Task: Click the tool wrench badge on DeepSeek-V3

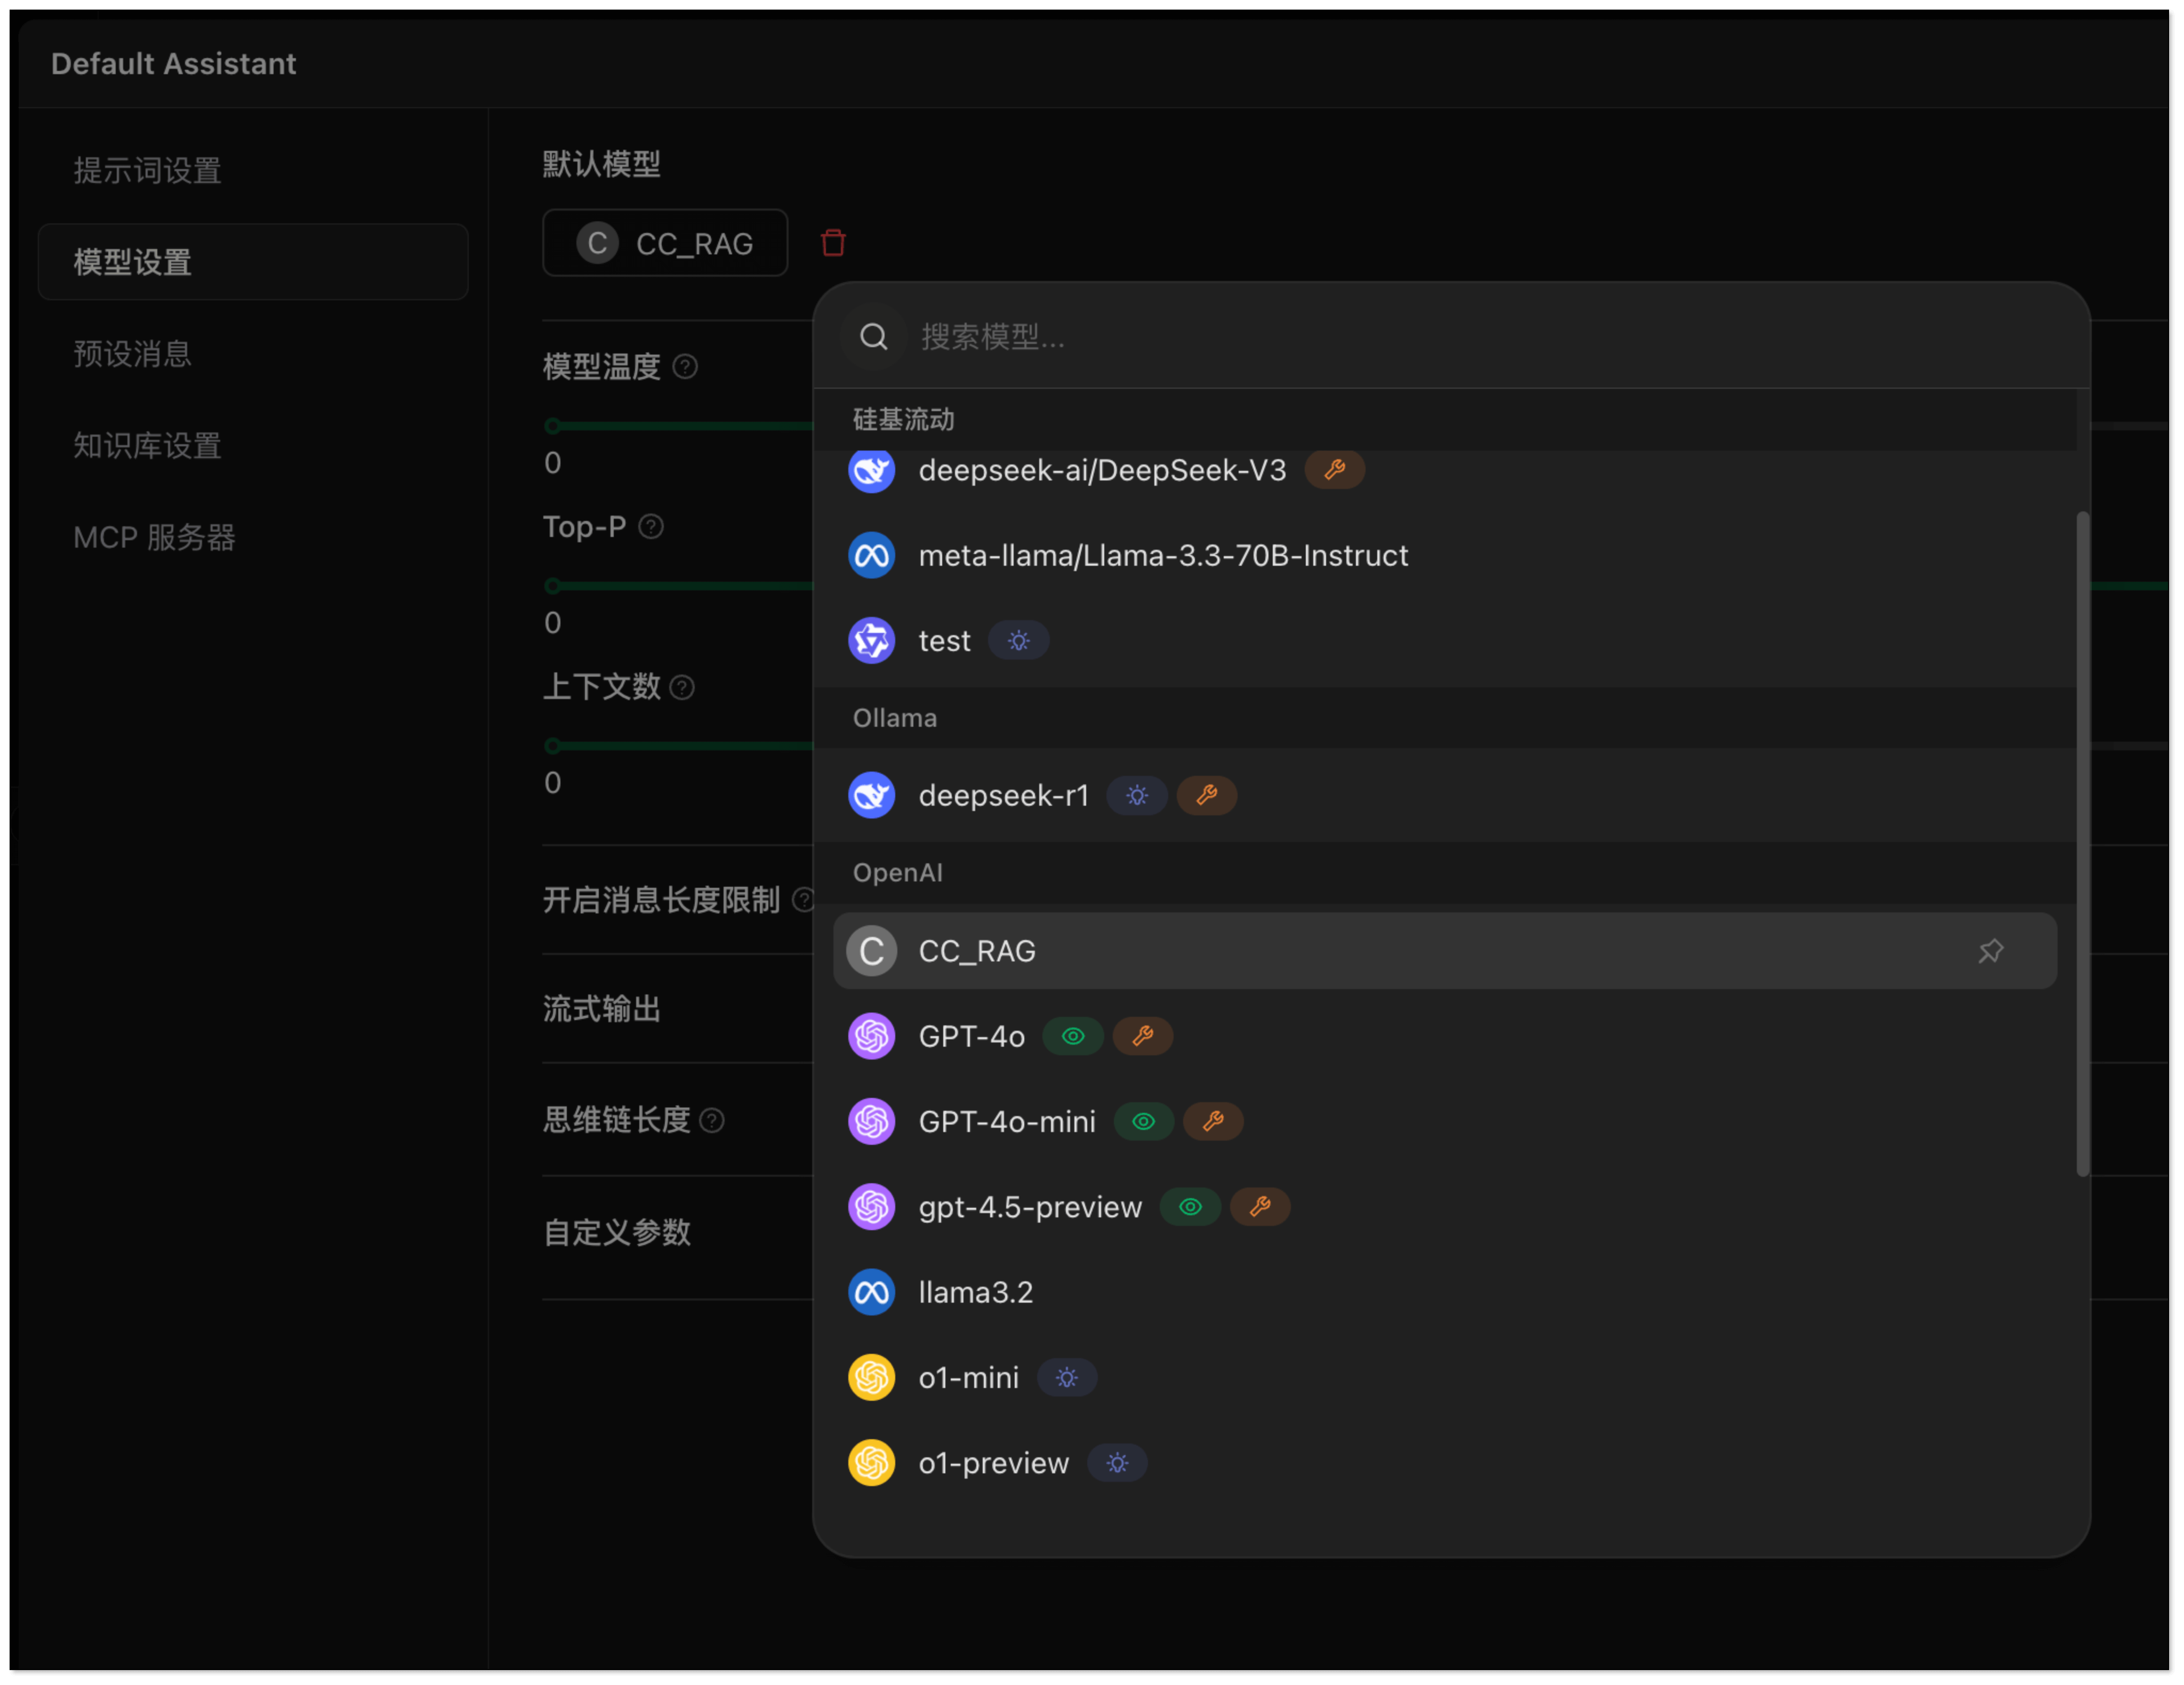Action: 1335,470
